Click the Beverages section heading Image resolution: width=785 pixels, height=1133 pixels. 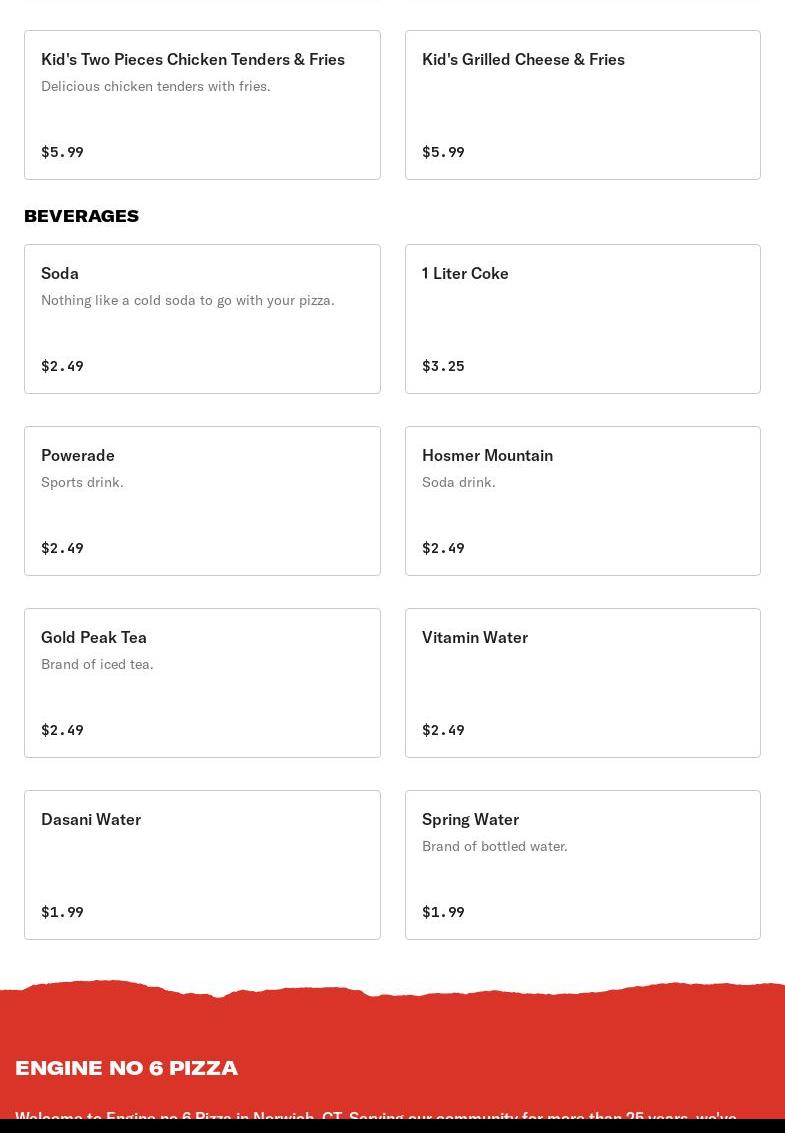(x=81, y=216)
